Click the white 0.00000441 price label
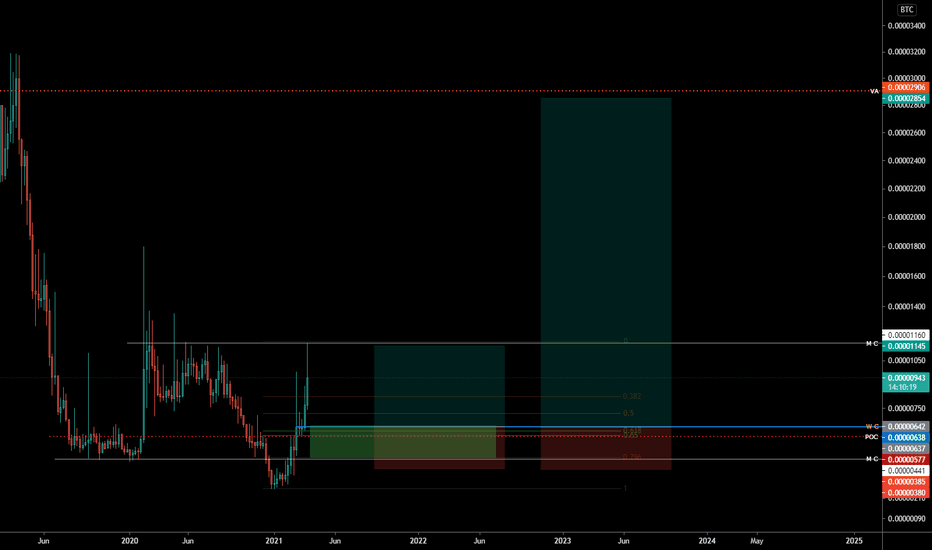The image size is (932, 550). point(906,471)
